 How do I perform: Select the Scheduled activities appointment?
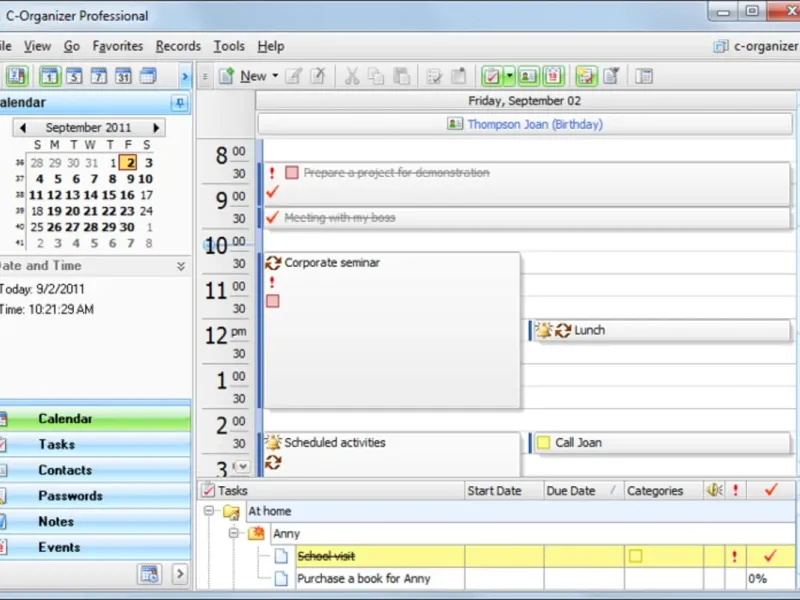392,455
